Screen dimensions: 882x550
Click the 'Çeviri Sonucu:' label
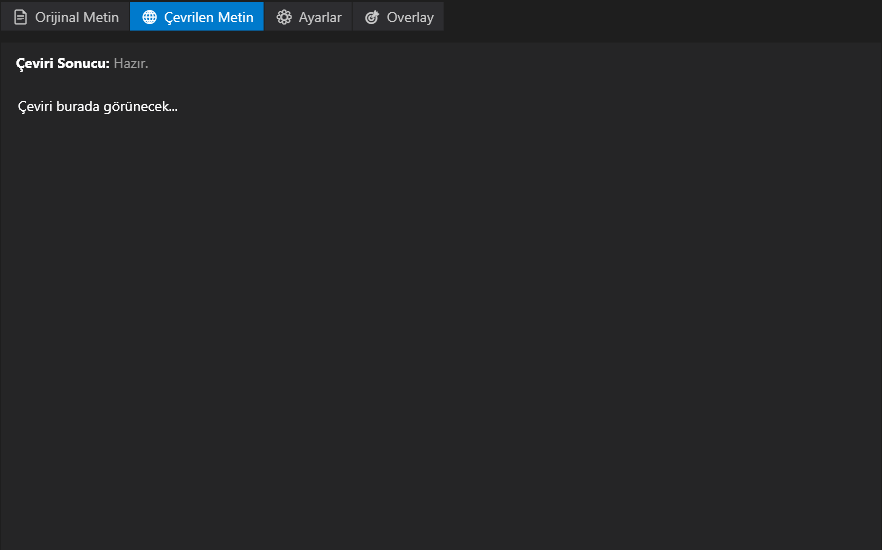click(62, 64)
